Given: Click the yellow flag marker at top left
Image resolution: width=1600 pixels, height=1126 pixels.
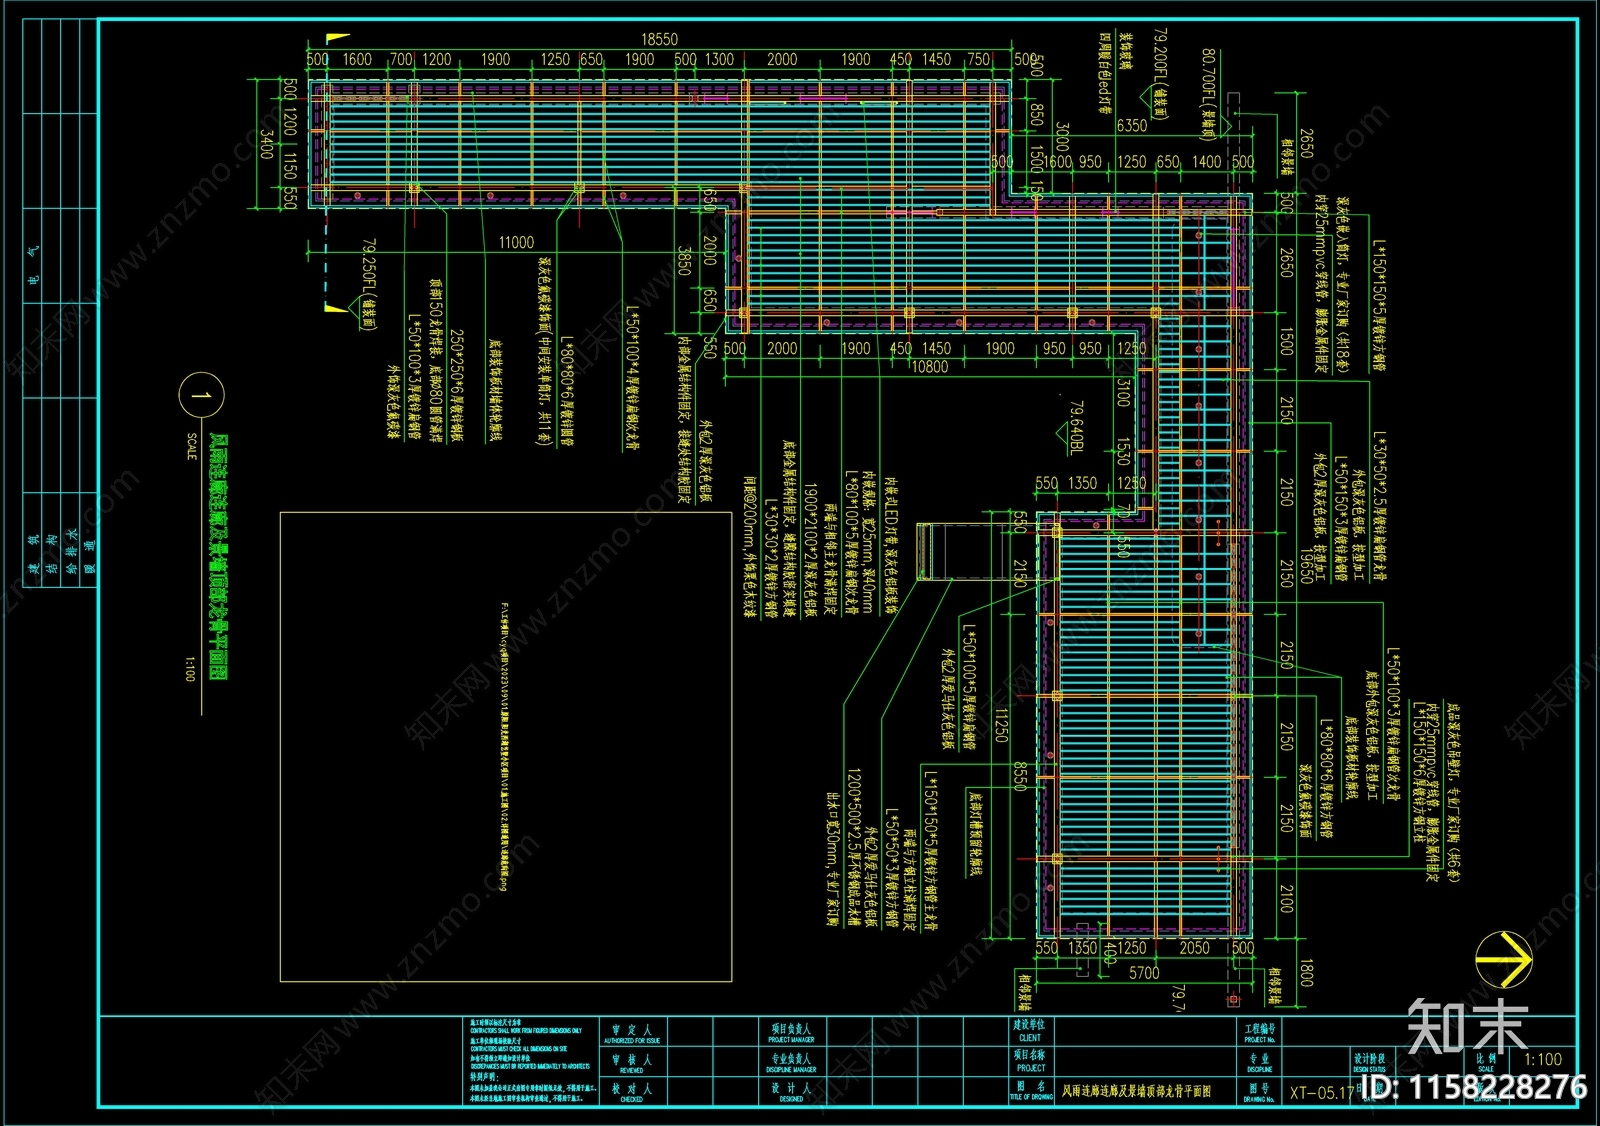Looking at the screenshot, I should click(337, 39).
